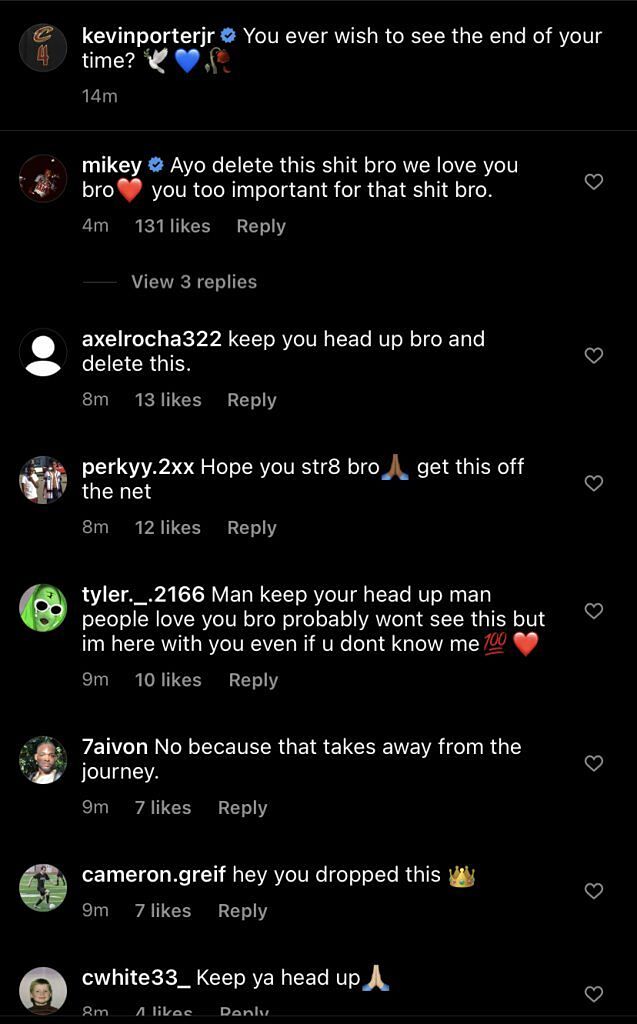This screenshot has height=1024, width=637.
Task: Show who liked mikey's comment (131 likes)
Action: (172, 226)
